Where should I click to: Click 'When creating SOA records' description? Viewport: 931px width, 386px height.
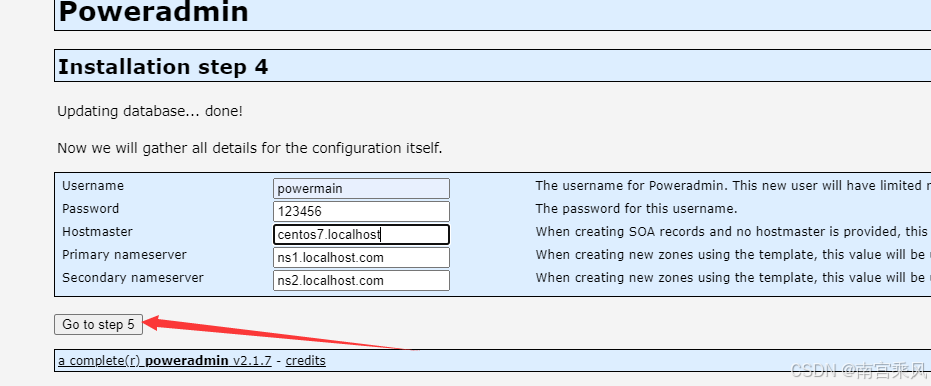(733, 232)
